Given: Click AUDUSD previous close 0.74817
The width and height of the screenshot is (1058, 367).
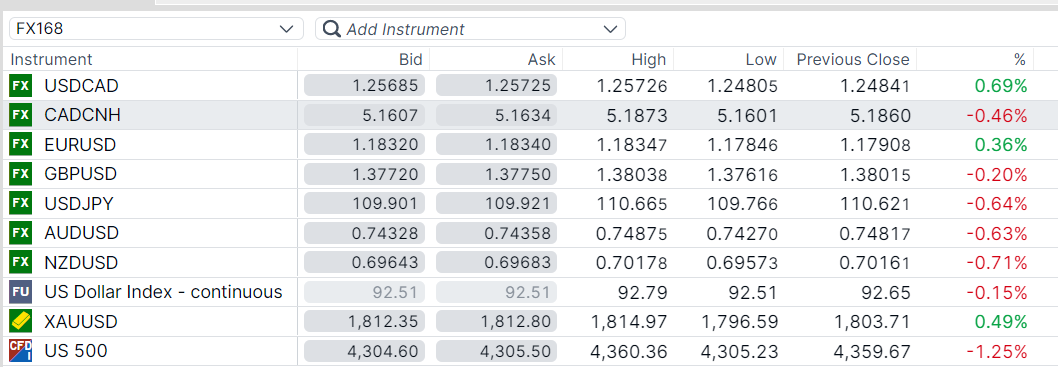Looking at the screenshot, I should coord(874,233).
